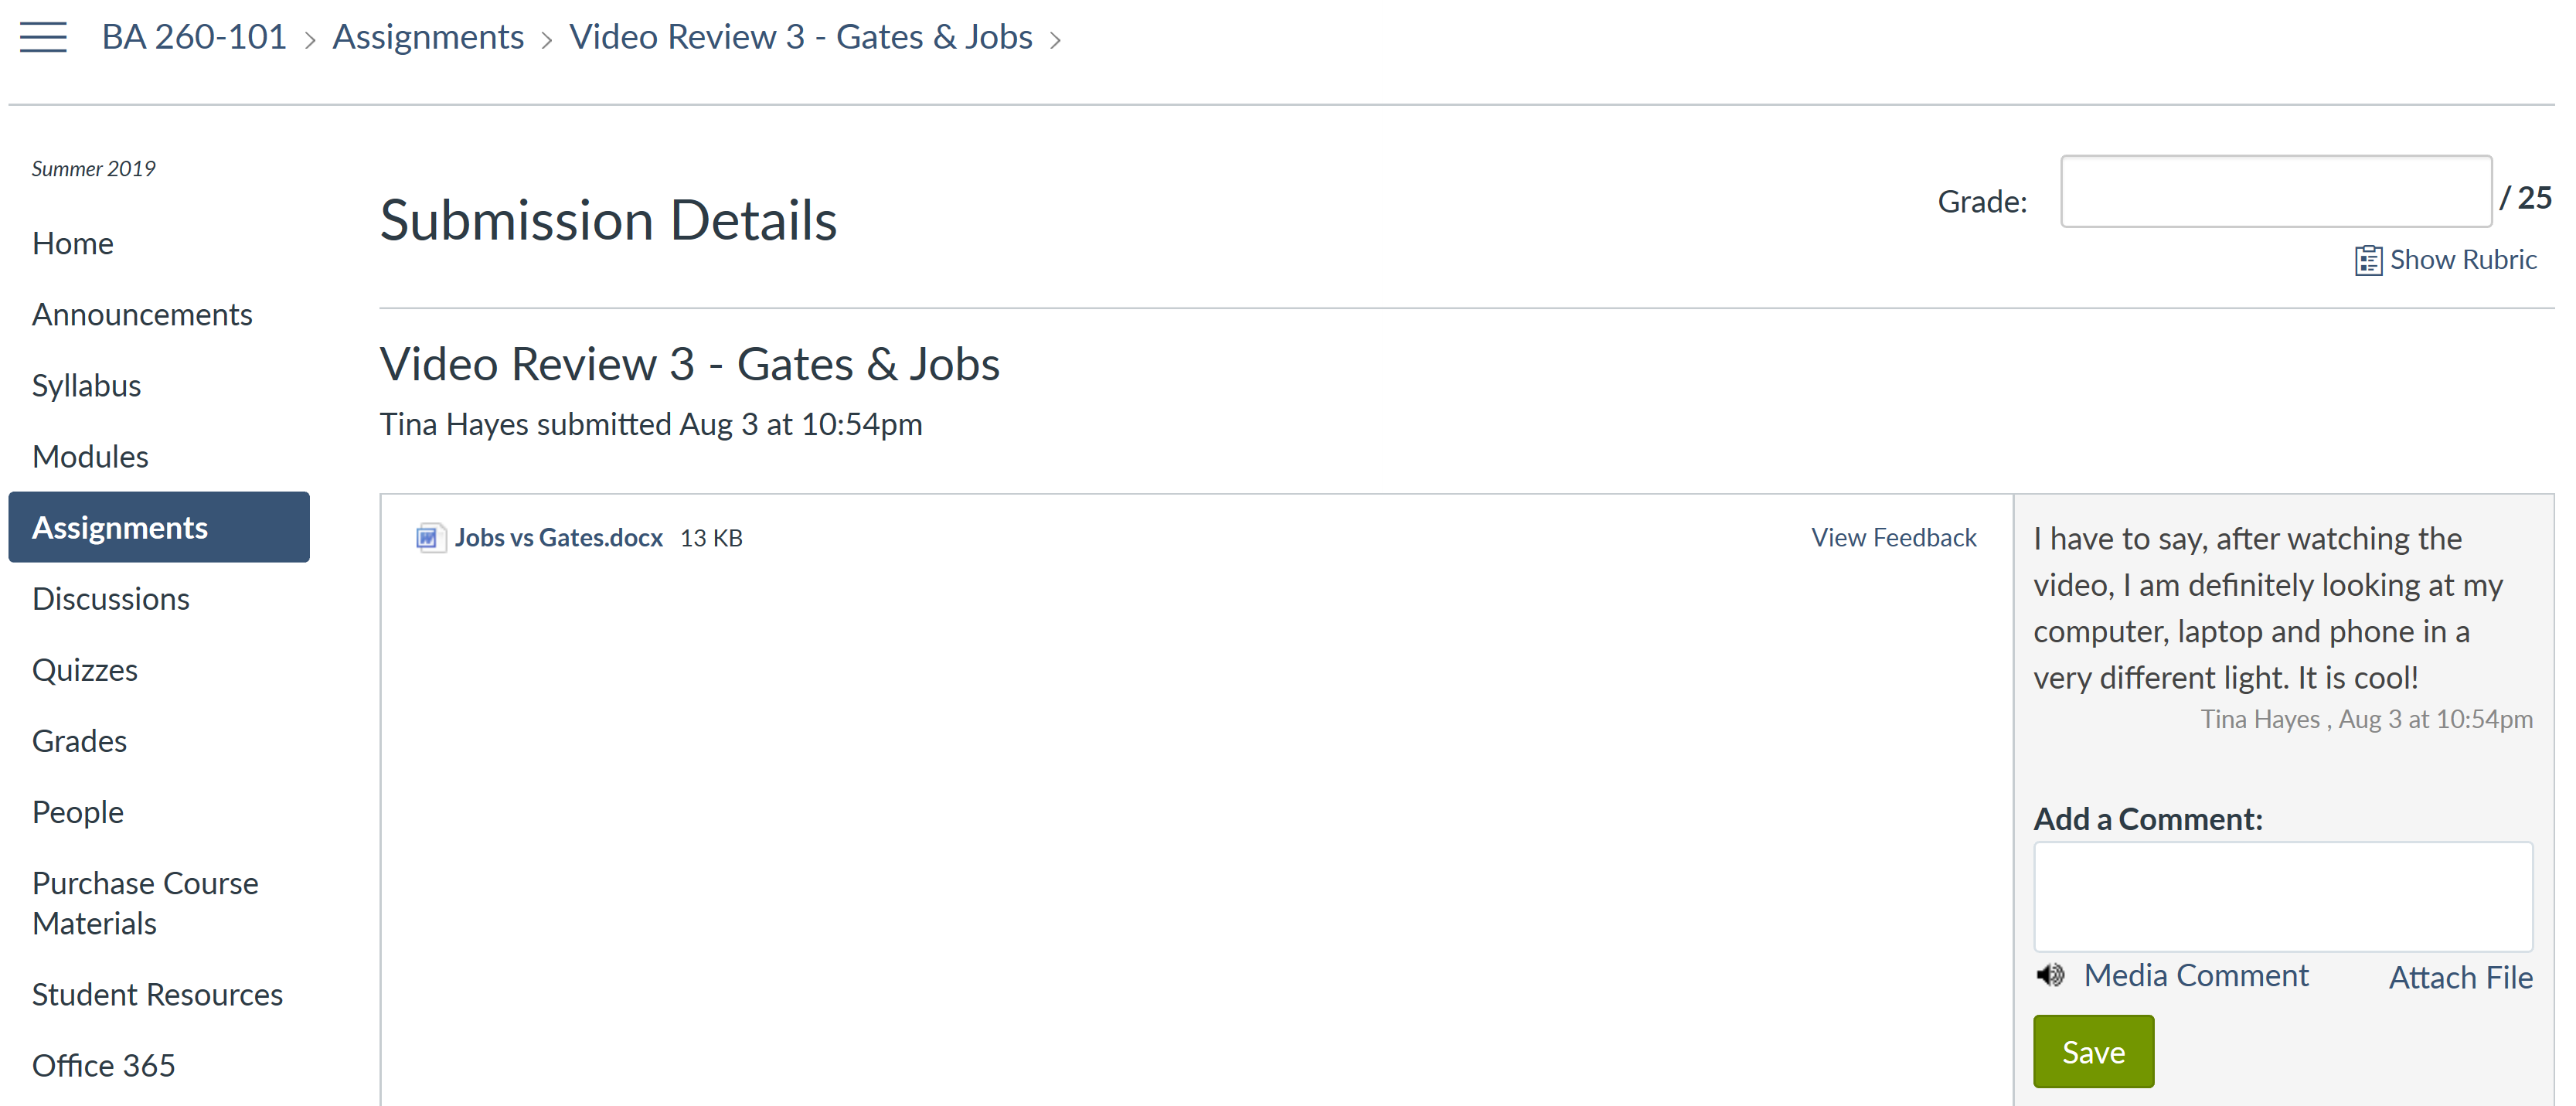Viewport: 2576px width, 1106px height.
Task: Go to Assignments in the breadcrumb
Action: point(428,37)
